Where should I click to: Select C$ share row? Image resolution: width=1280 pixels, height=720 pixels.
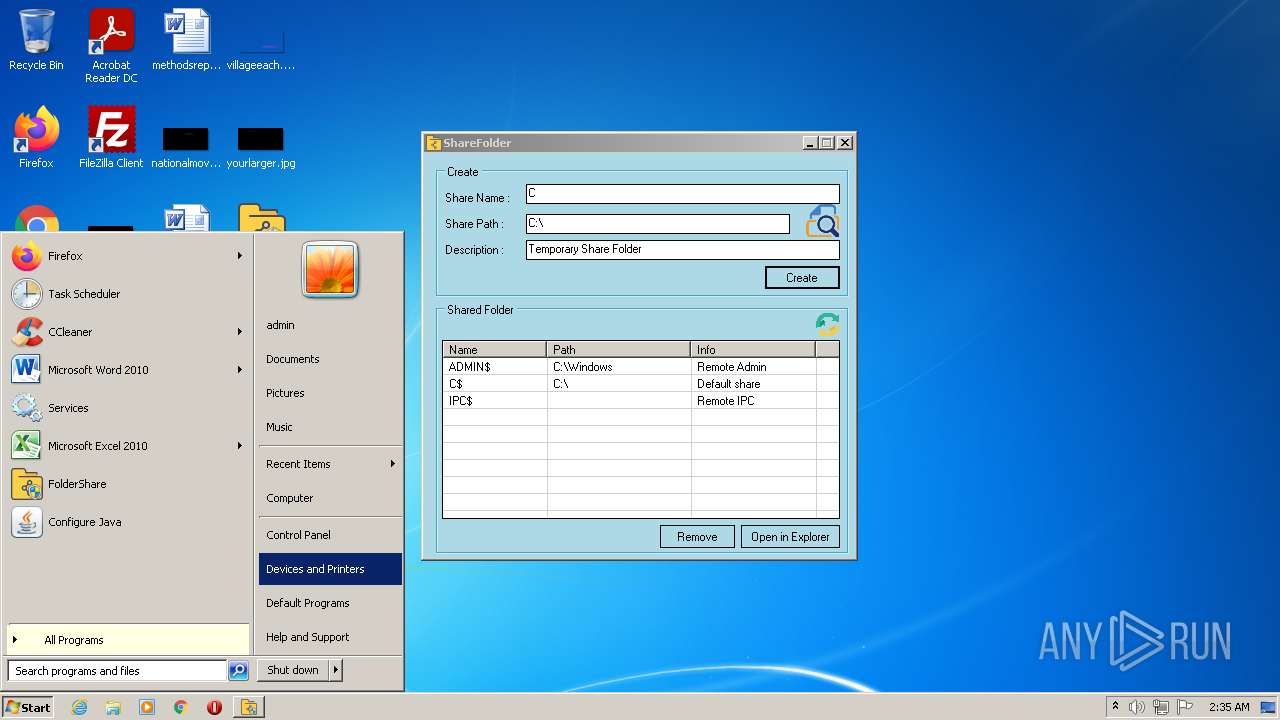point(640,384)
